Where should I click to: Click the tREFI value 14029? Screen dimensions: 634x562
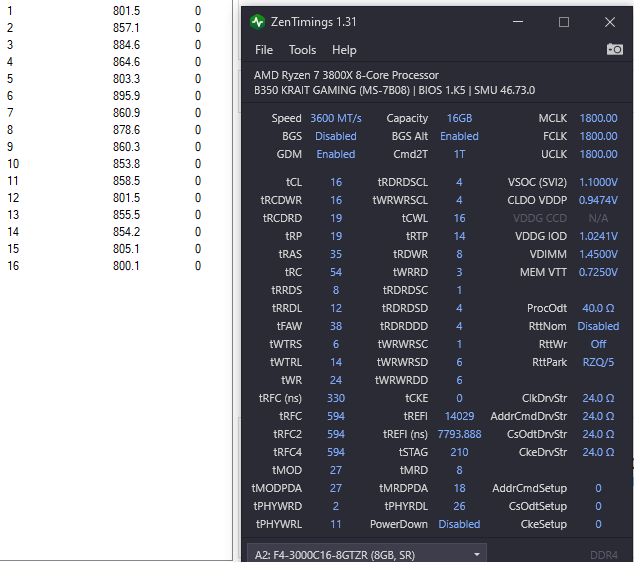point(459,416)
